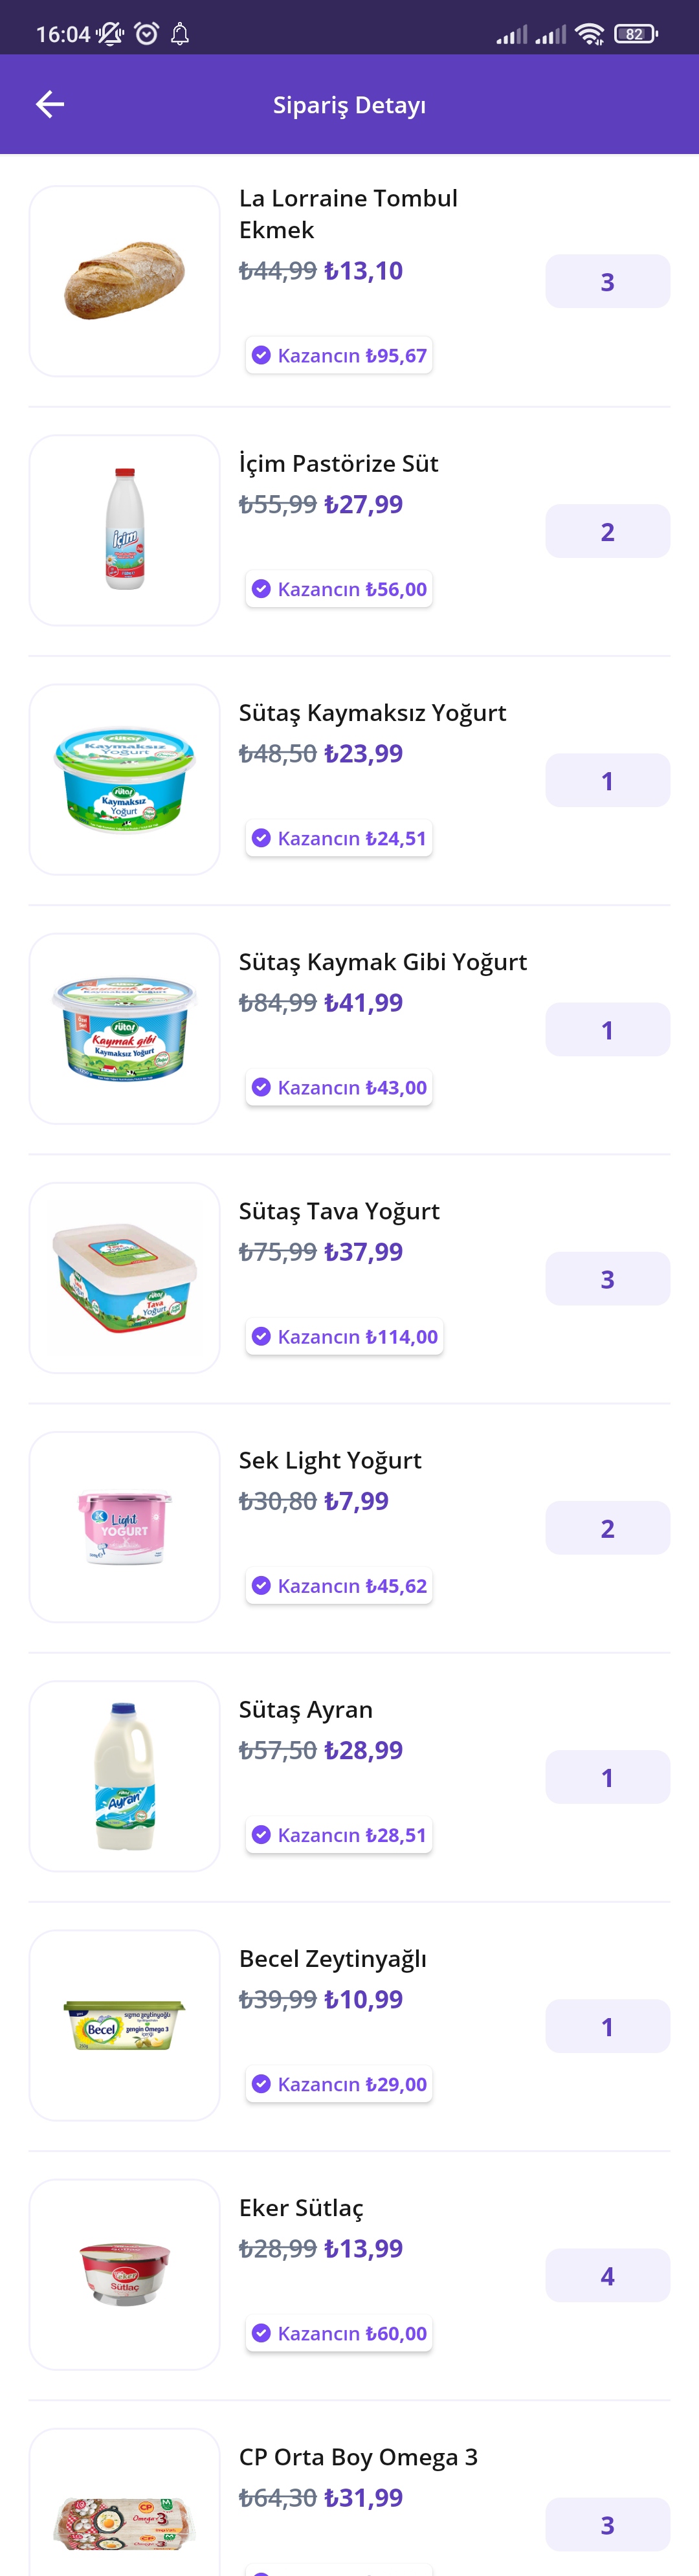The height and width of the screenshot is (2576, 699).
Task: Tap Sütaş Kaymaksız Yoğurt discounted price ₺23,99
Action: (363, 753)
